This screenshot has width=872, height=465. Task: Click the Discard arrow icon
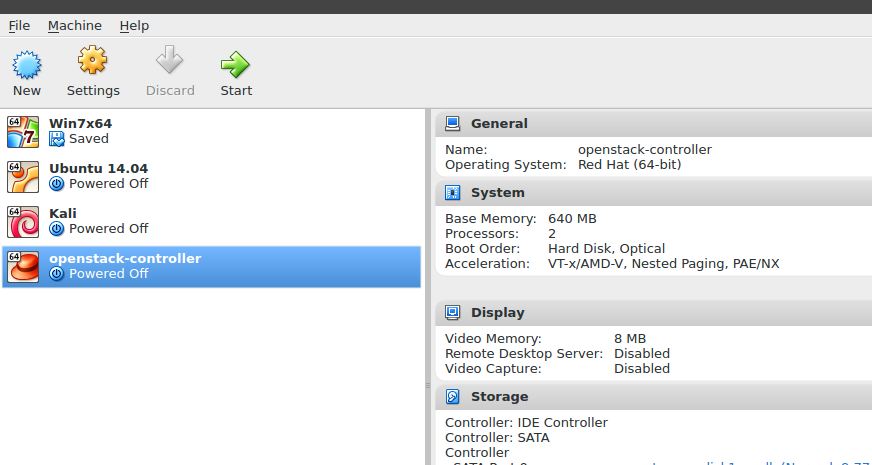170,60
